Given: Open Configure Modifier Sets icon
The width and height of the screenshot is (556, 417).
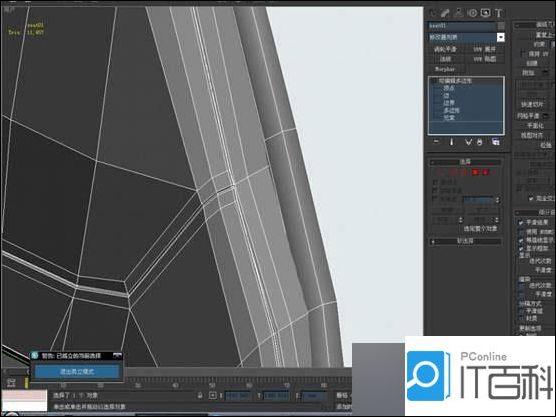Looking at the screenshot, I should tap(496, 142).
